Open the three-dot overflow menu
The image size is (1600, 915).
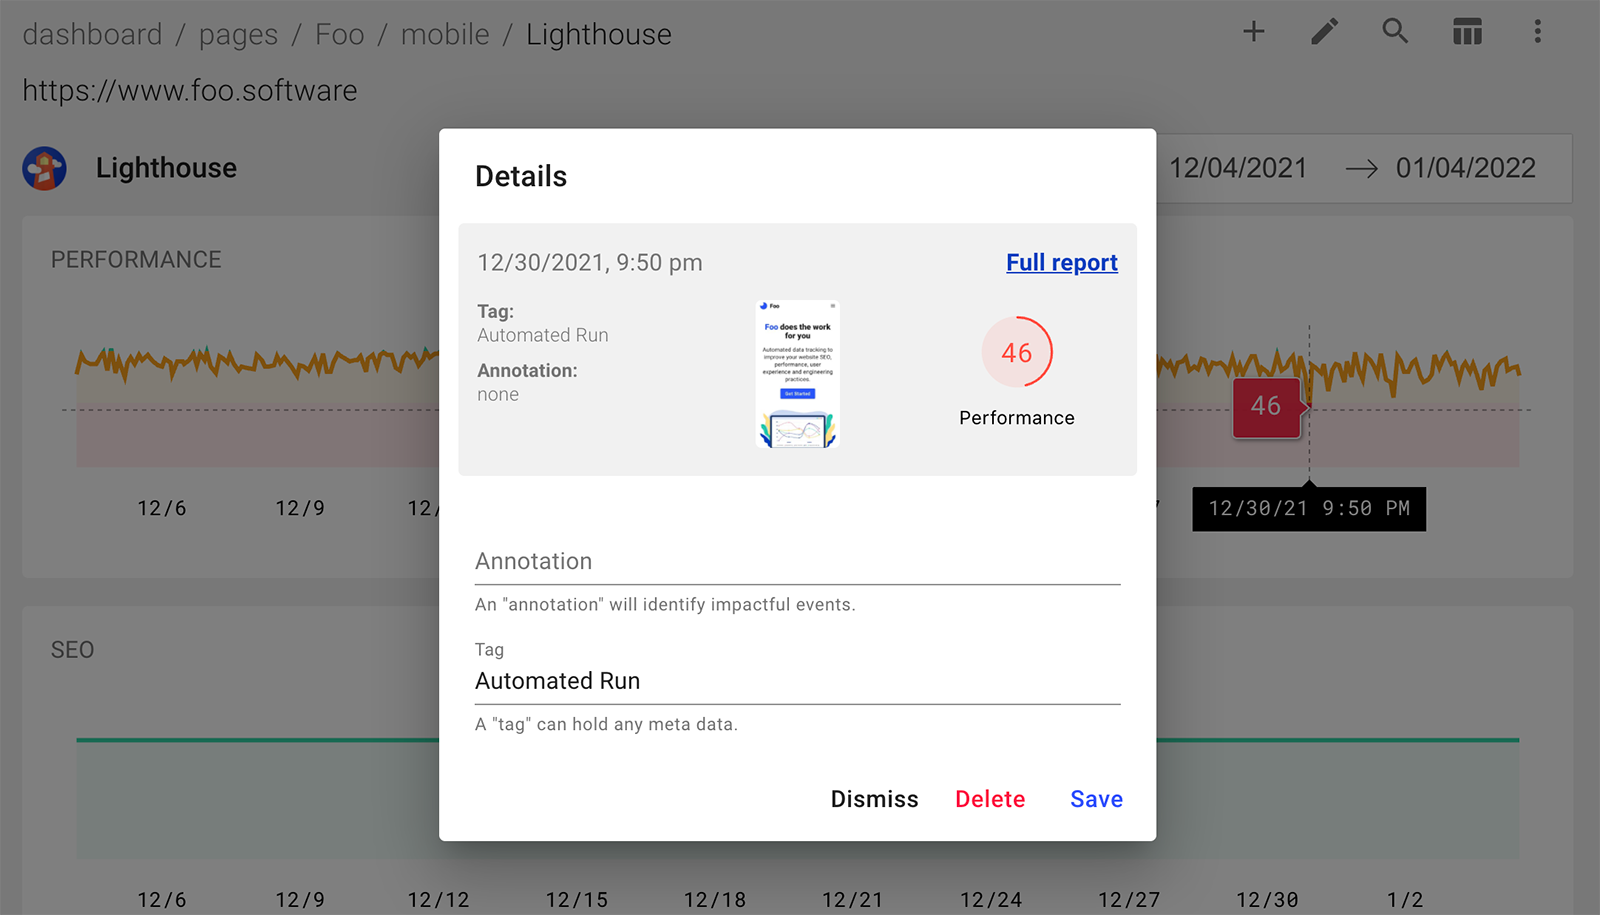pos(1538,32)
